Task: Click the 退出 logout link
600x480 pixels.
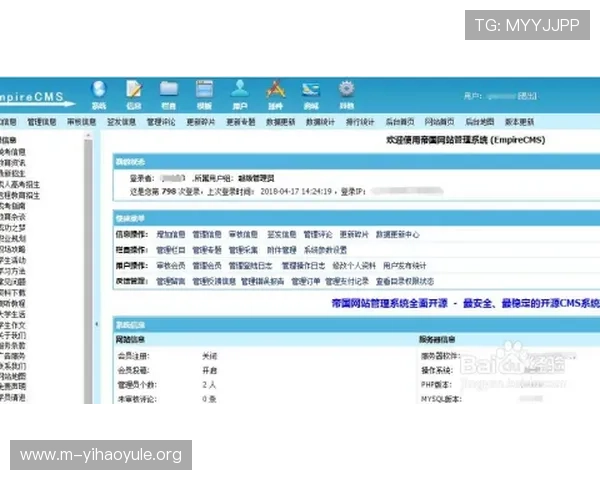Action: pyautogui.click(x=527, y=96)
